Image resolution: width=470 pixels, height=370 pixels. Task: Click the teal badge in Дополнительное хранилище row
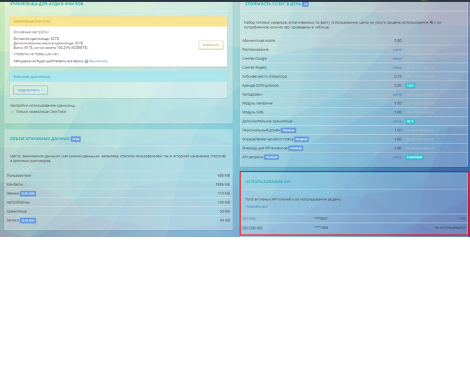click(410, 121)
